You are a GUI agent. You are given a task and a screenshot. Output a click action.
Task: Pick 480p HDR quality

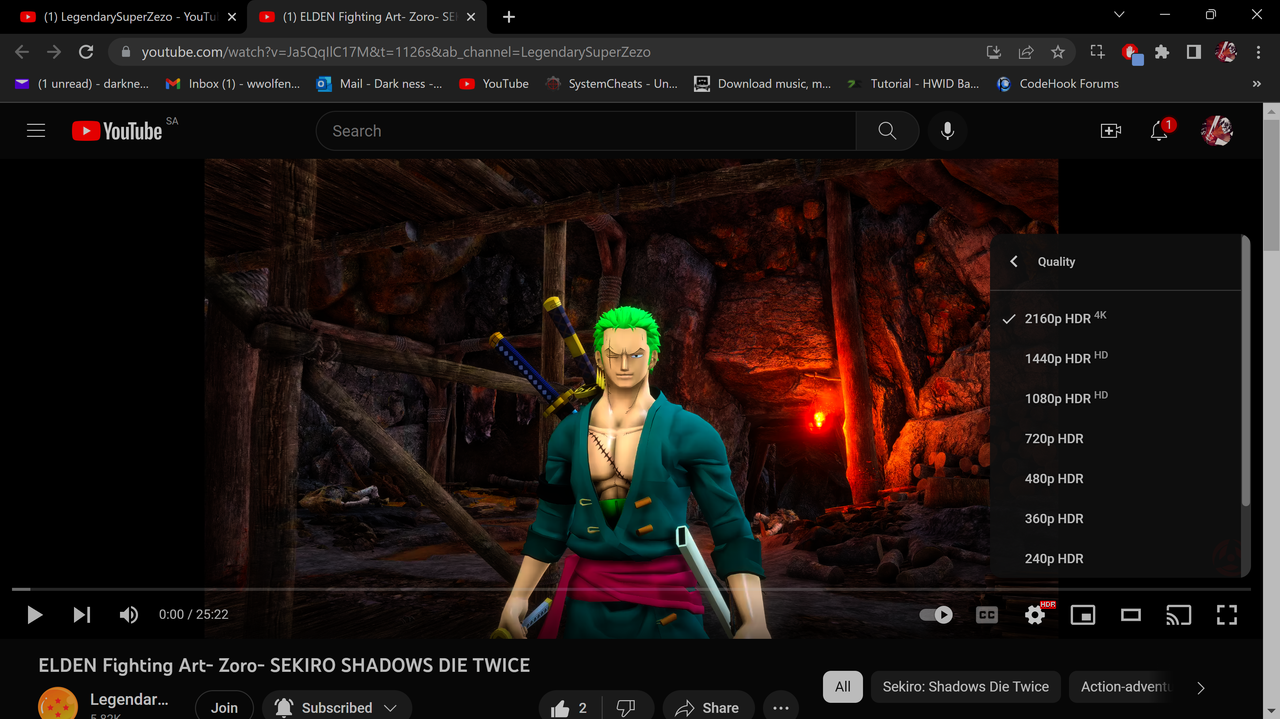click(x=1115, y=479)
